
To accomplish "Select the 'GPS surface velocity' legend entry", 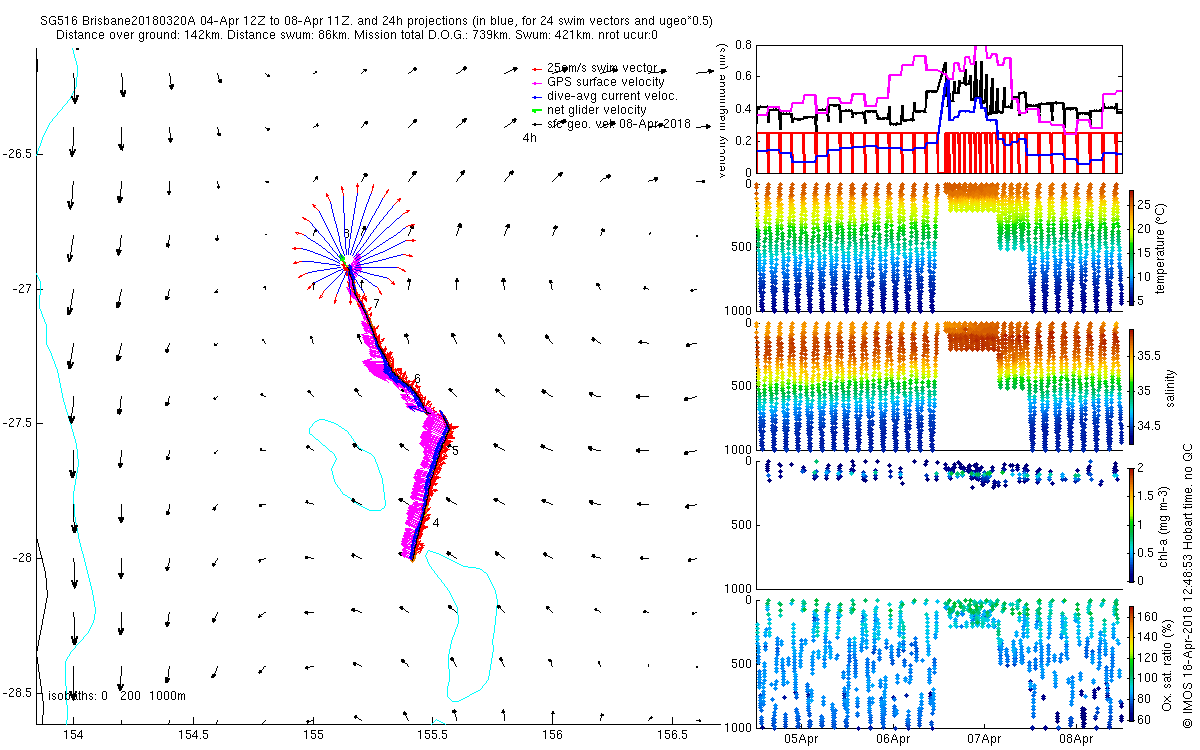I will point(597,81).
